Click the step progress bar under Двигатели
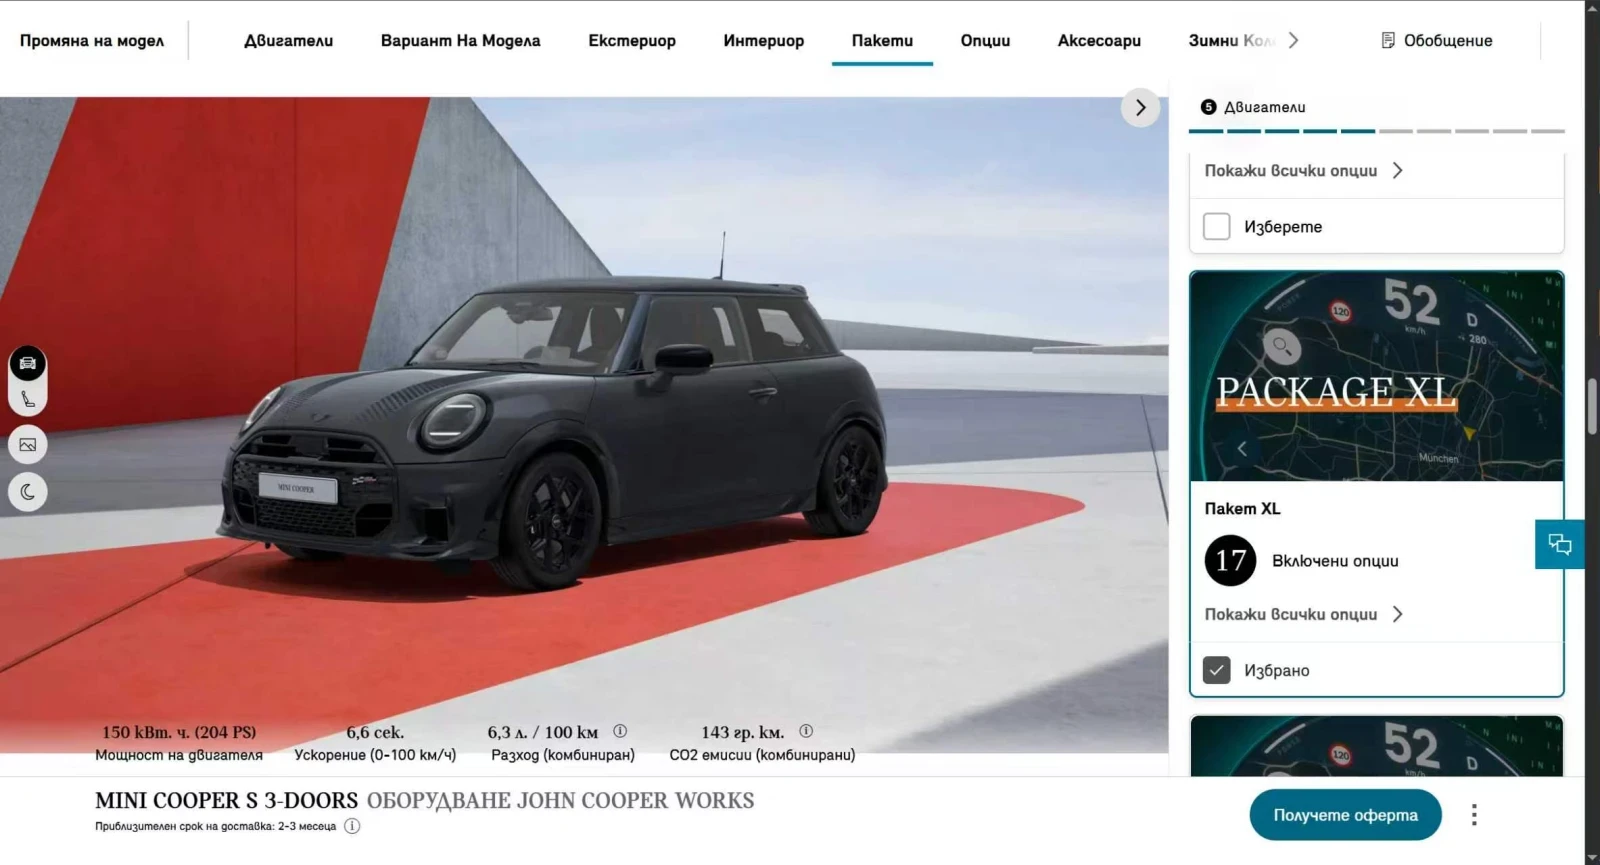Screen dimensions: 1600x865 click(1376, 131)
